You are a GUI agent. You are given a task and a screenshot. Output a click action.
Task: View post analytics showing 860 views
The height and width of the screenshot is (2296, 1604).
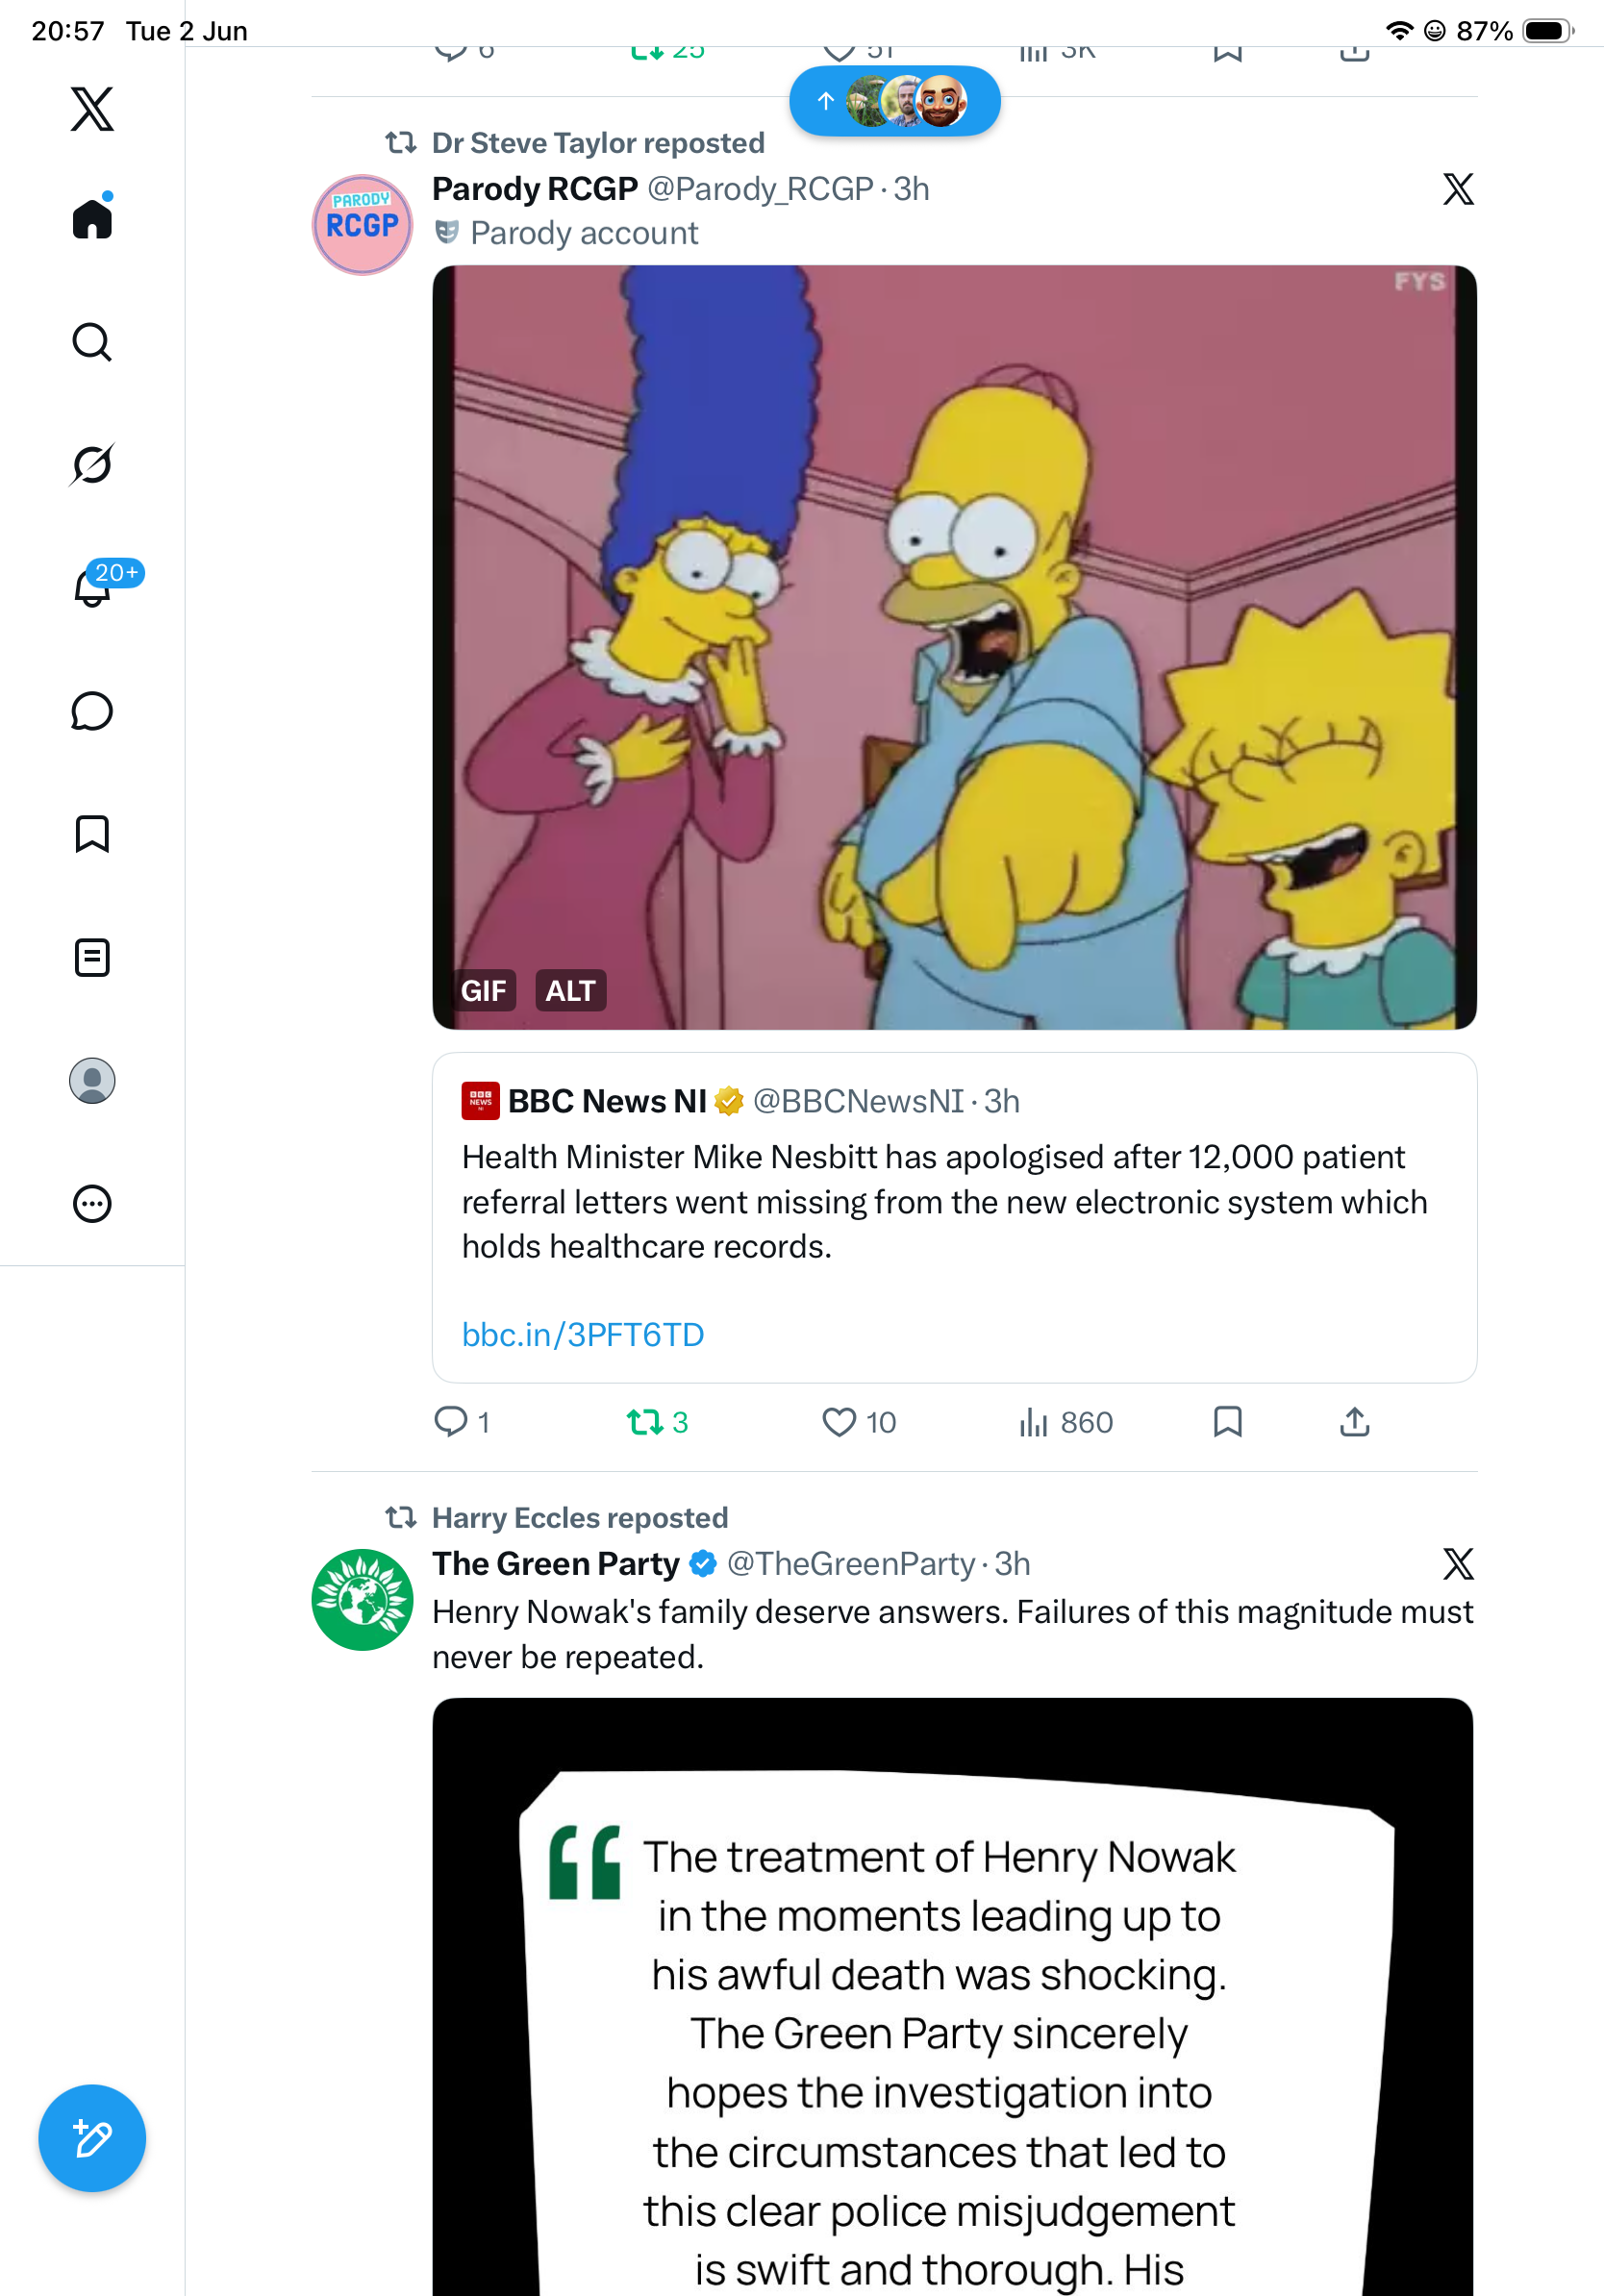1065,1422
